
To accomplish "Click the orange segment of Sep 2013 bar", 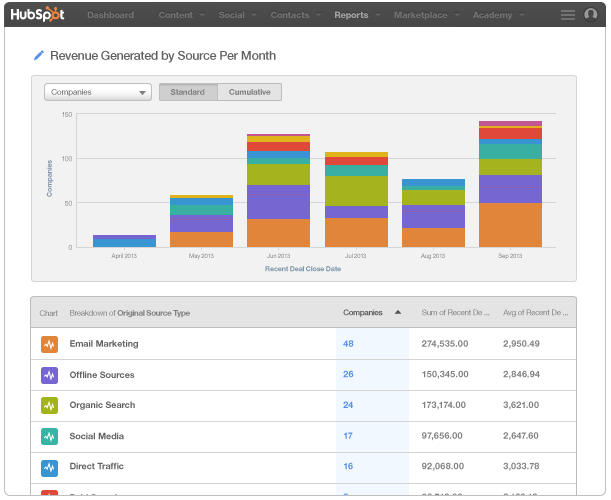I will click(x=510, y=225).
